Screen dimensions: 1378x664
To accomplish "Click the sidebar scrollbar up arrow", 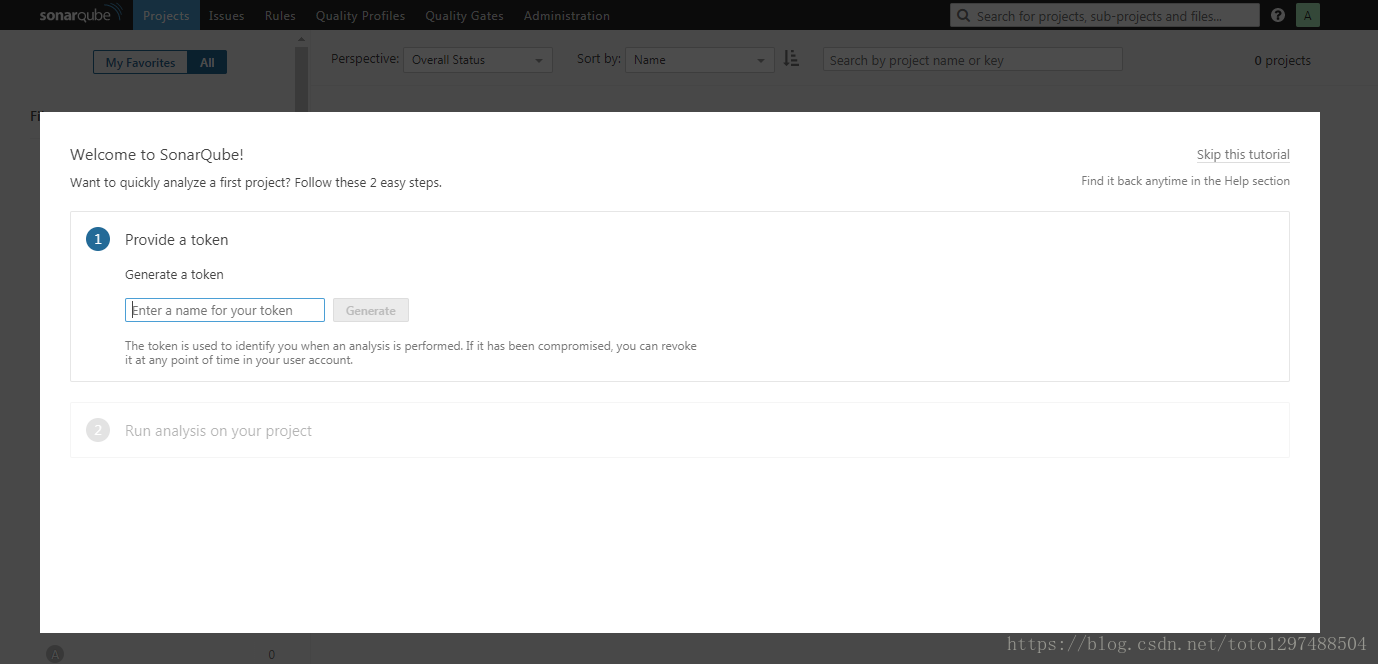I will tap(301, 41).
